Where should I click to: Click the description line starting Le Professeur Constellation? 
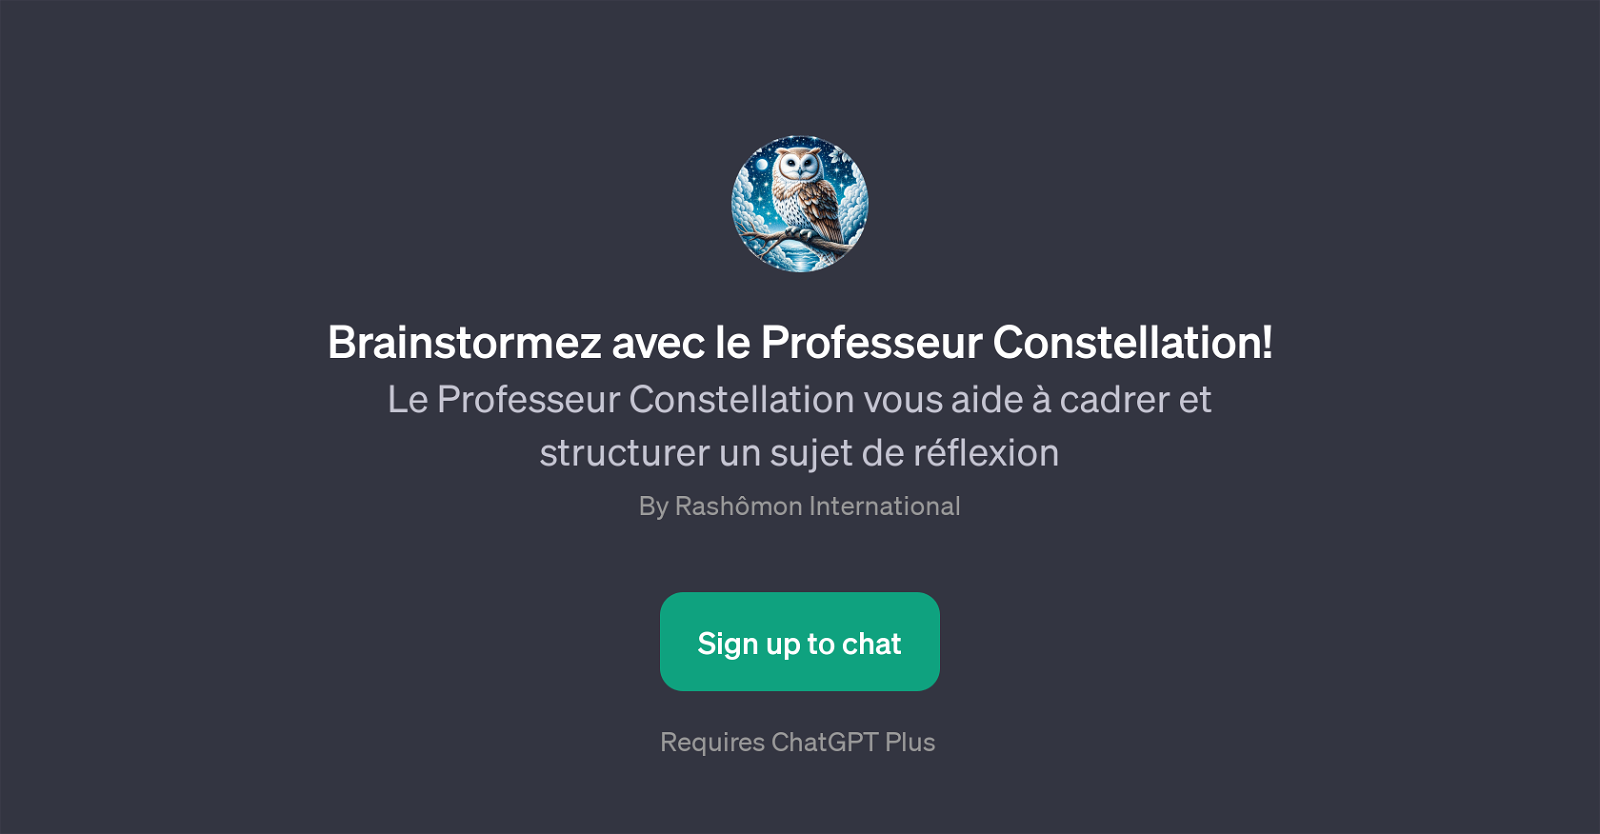point(800,400)
